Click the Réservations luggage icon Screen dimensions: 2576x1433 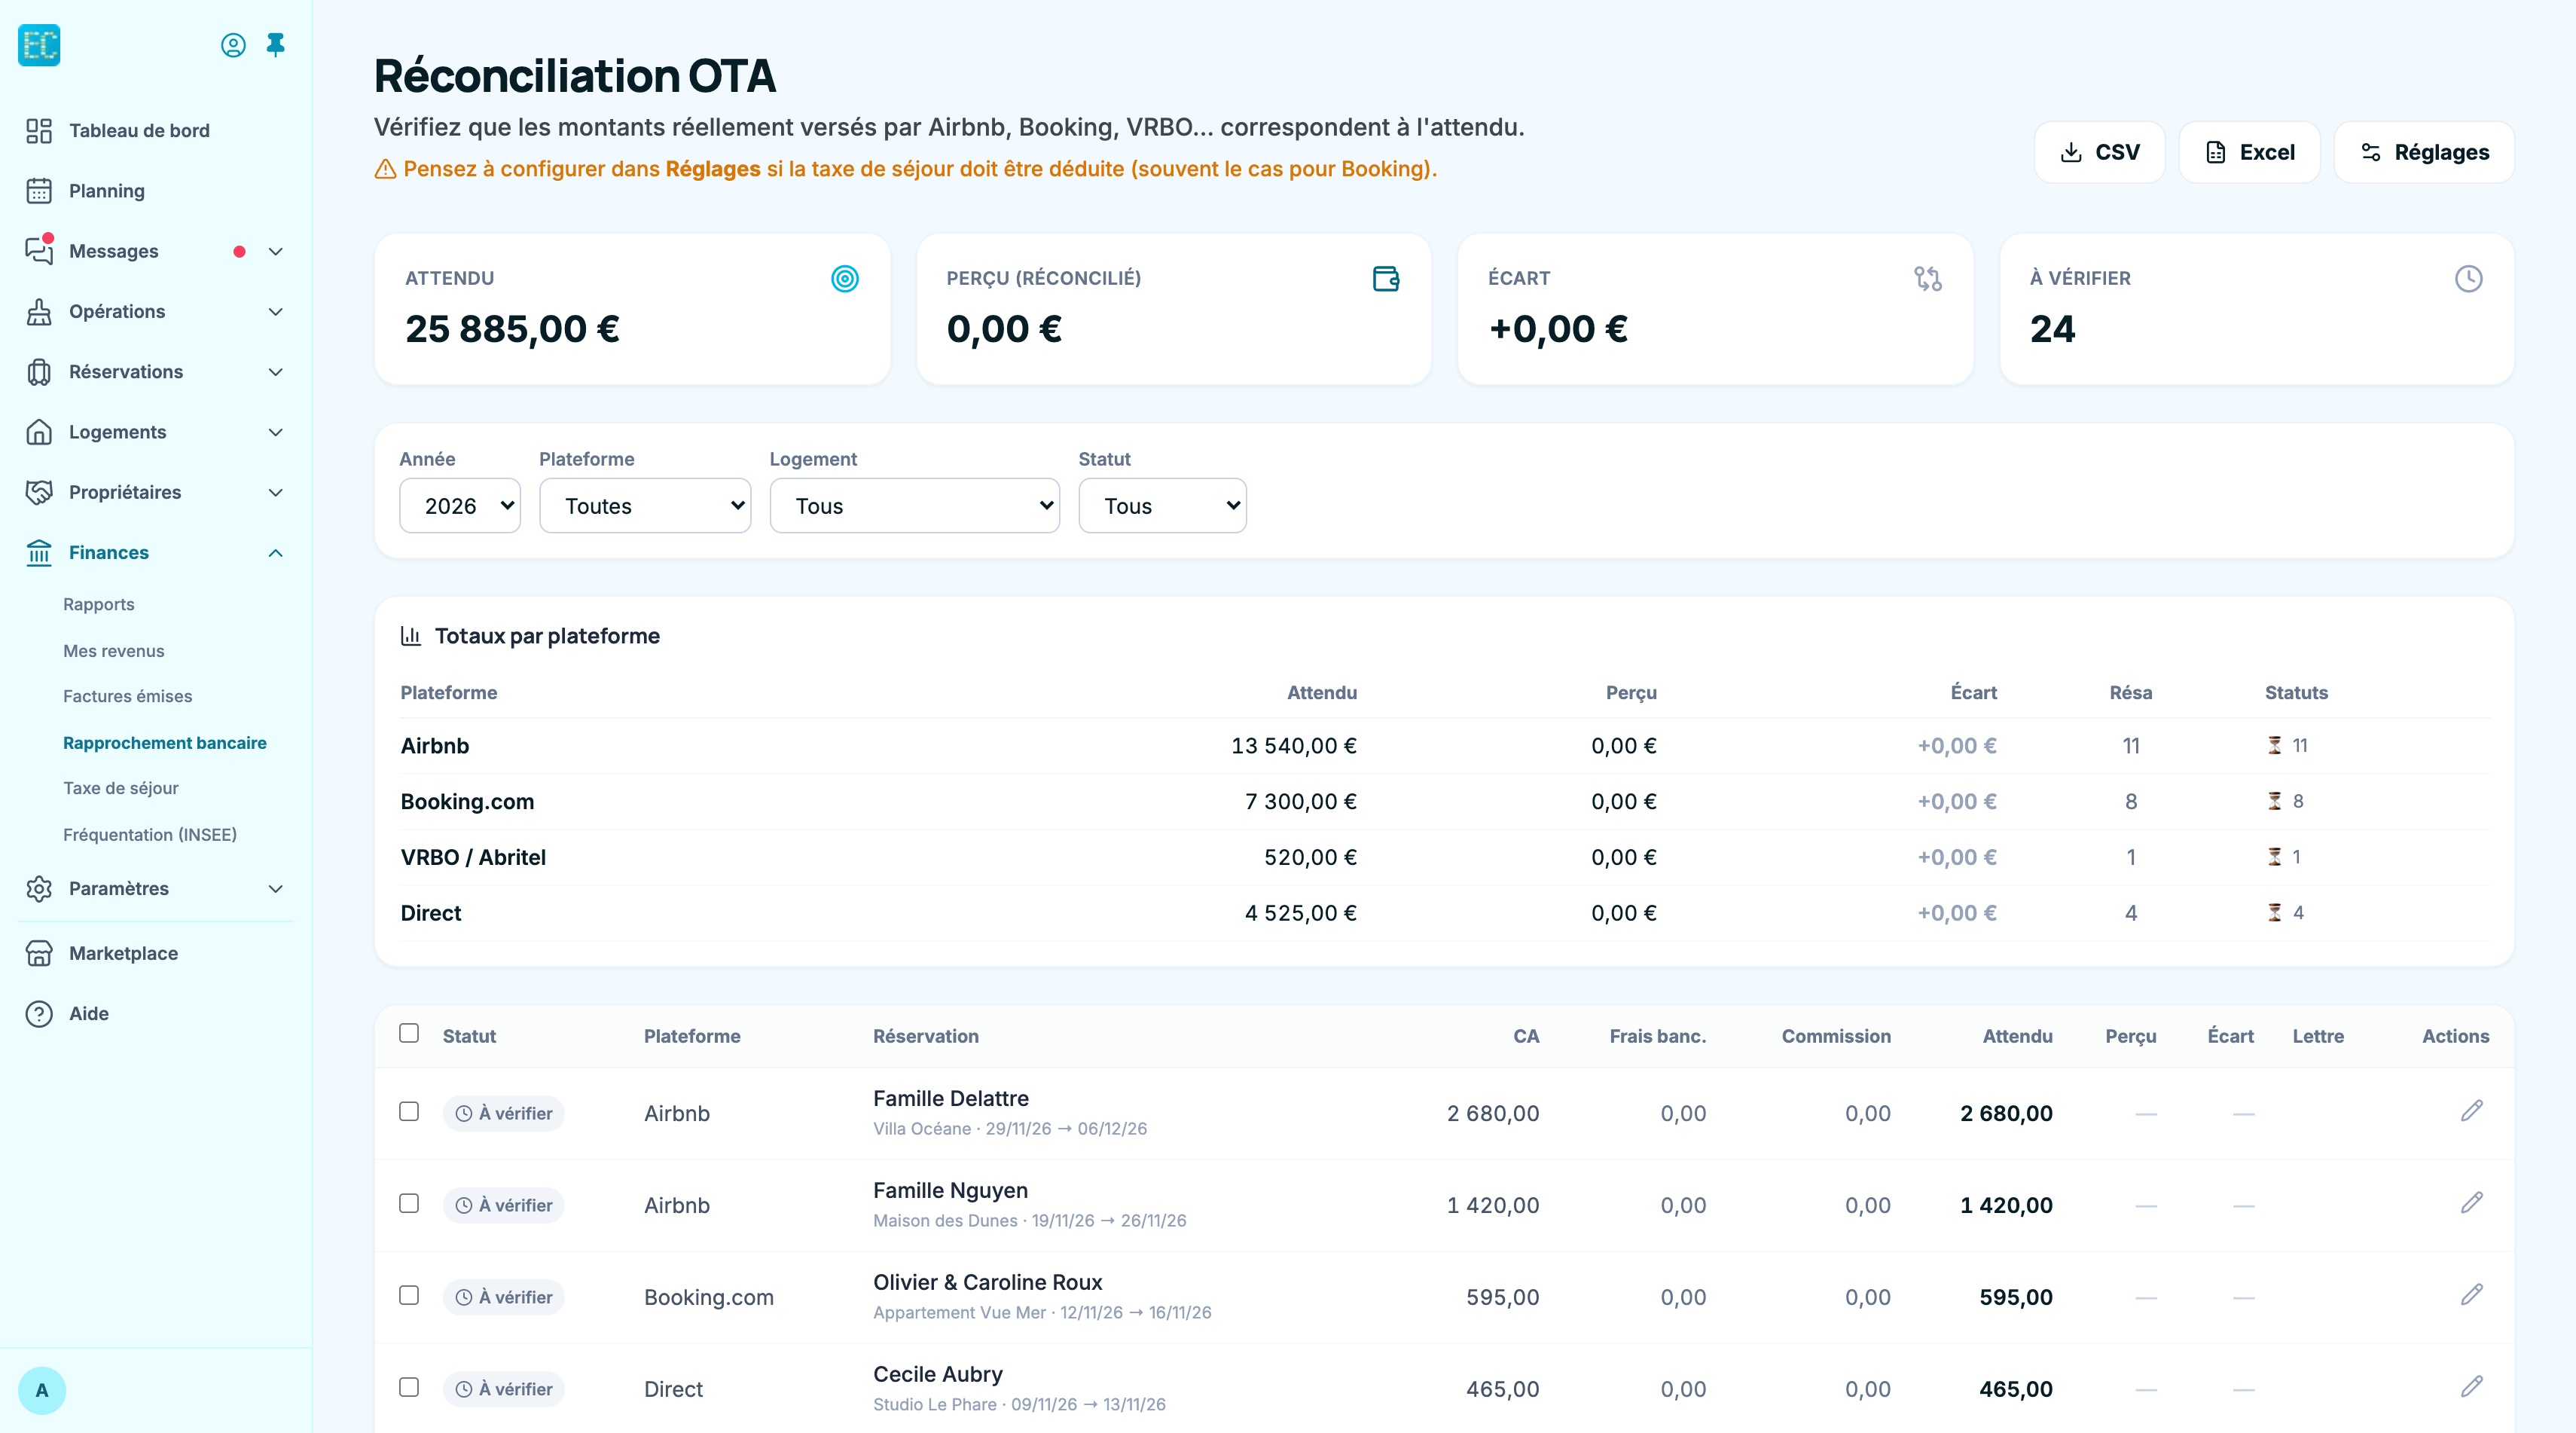pyautogui.click(x=39, y=372)
